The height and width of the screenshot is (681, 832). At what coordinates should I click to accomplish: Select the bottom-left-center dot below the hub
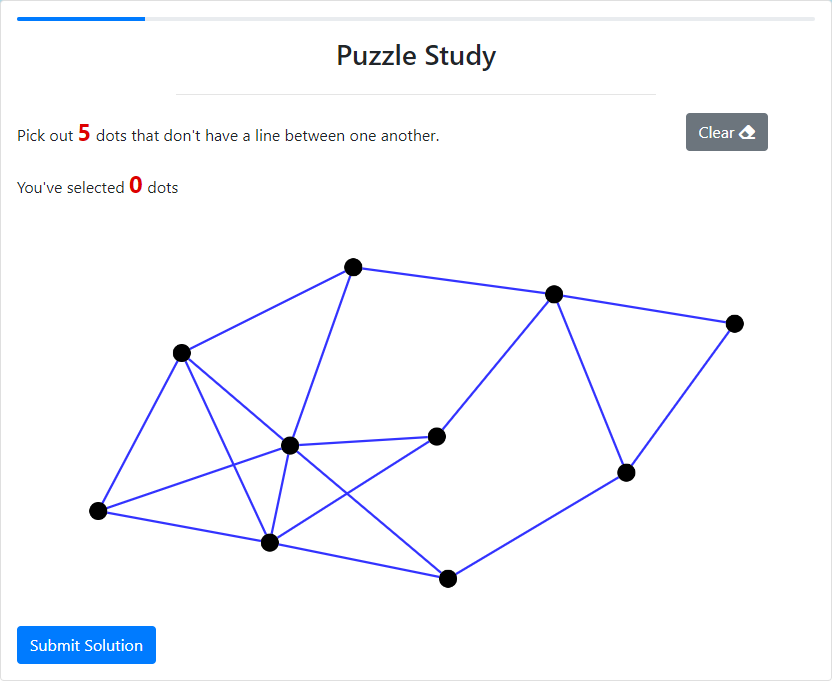point(270,543)
